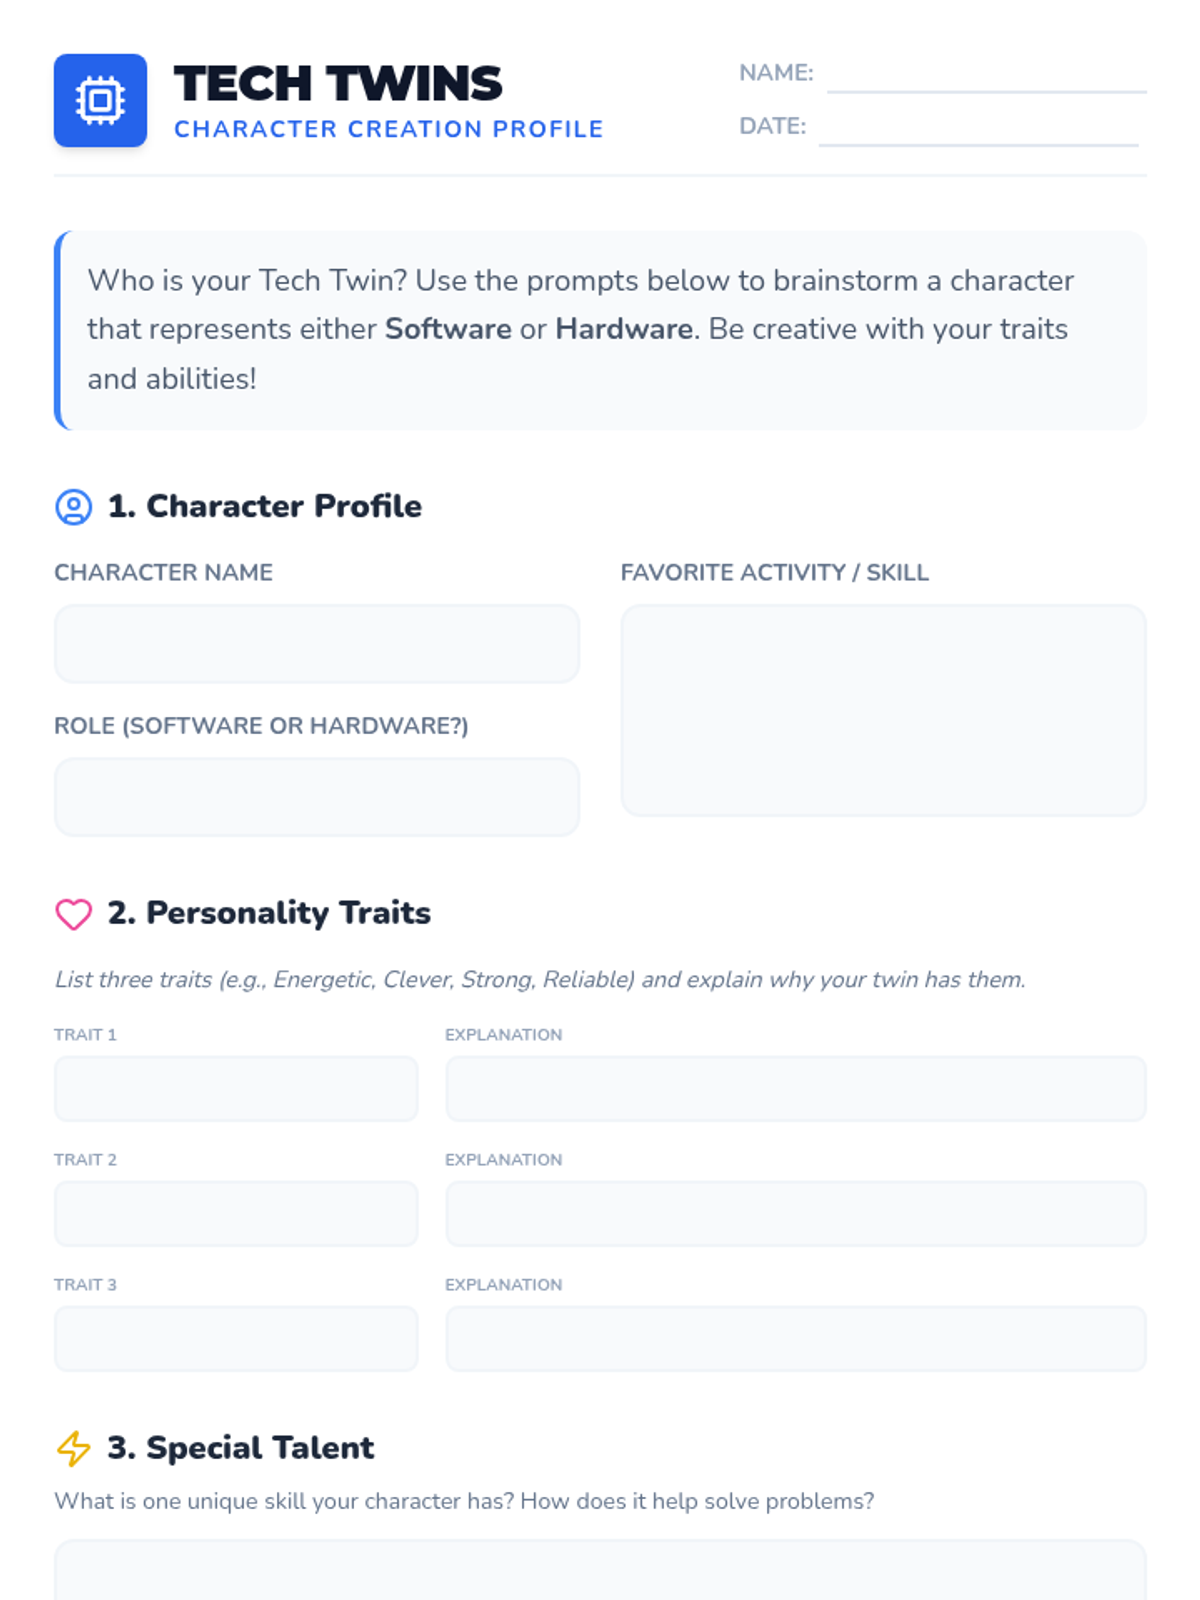Click the lightning bolt Special Talent icon
This screenshot has height=1600, width=1200.
[73, 1448]
